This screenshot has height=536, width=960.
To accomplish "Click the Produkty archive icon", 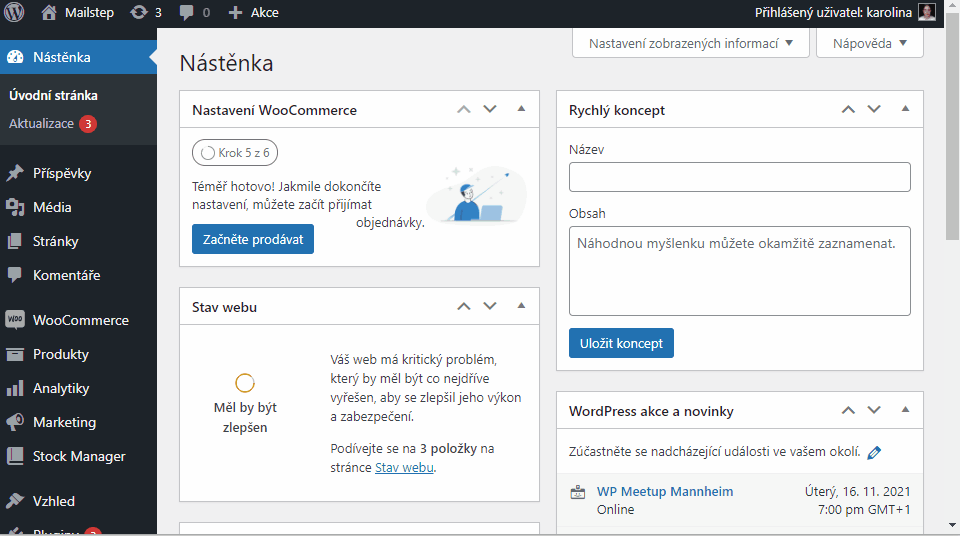I will click(x=15, y=354).
